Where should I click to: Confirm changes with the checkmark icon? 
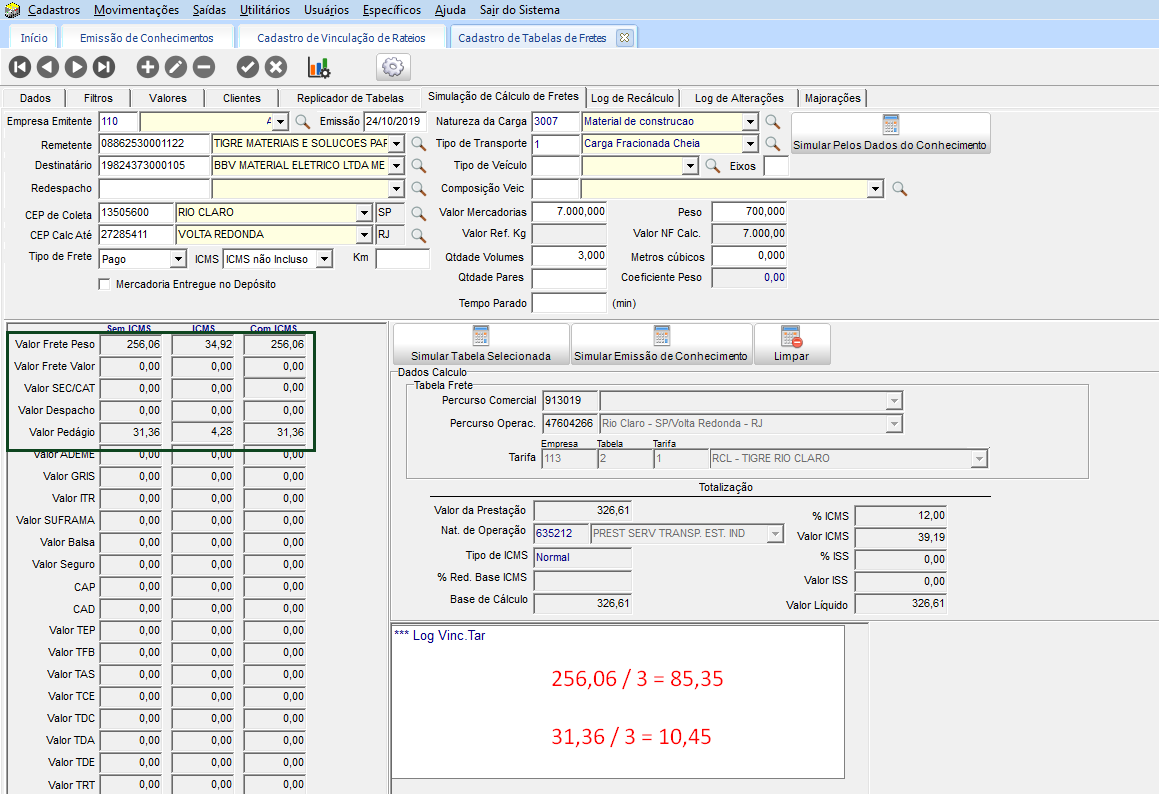(248, 67)
